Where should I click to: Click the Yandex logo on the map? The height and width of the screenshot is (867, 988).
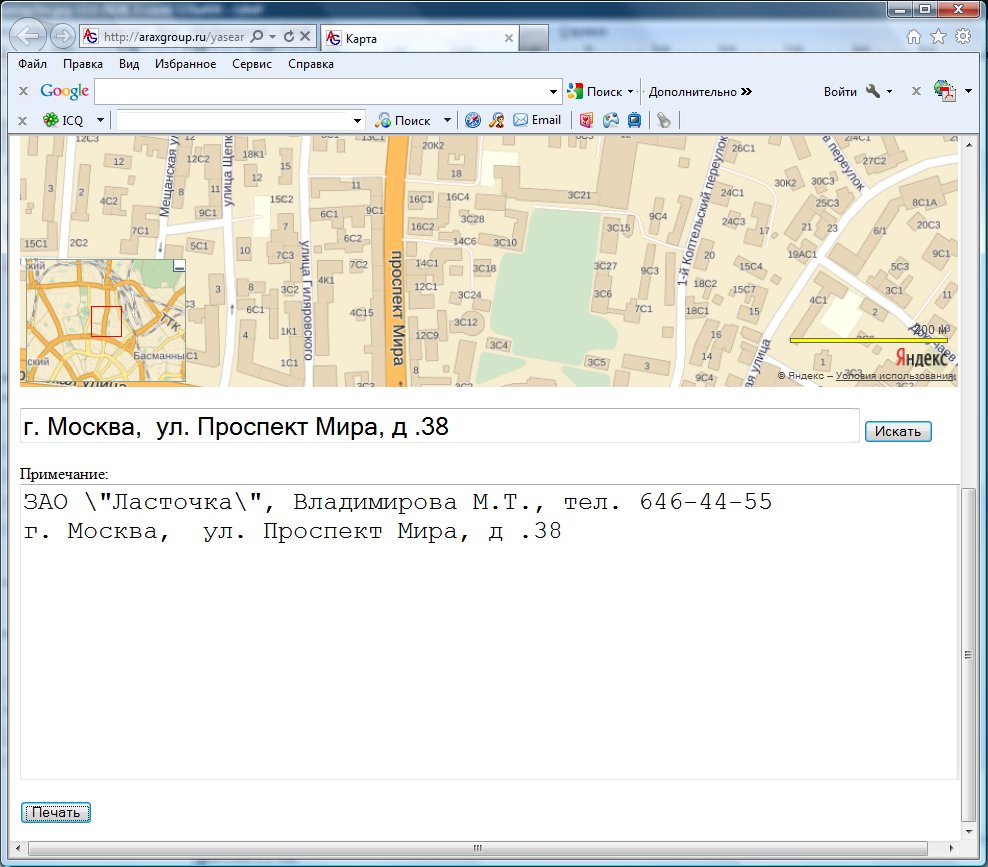921,358
